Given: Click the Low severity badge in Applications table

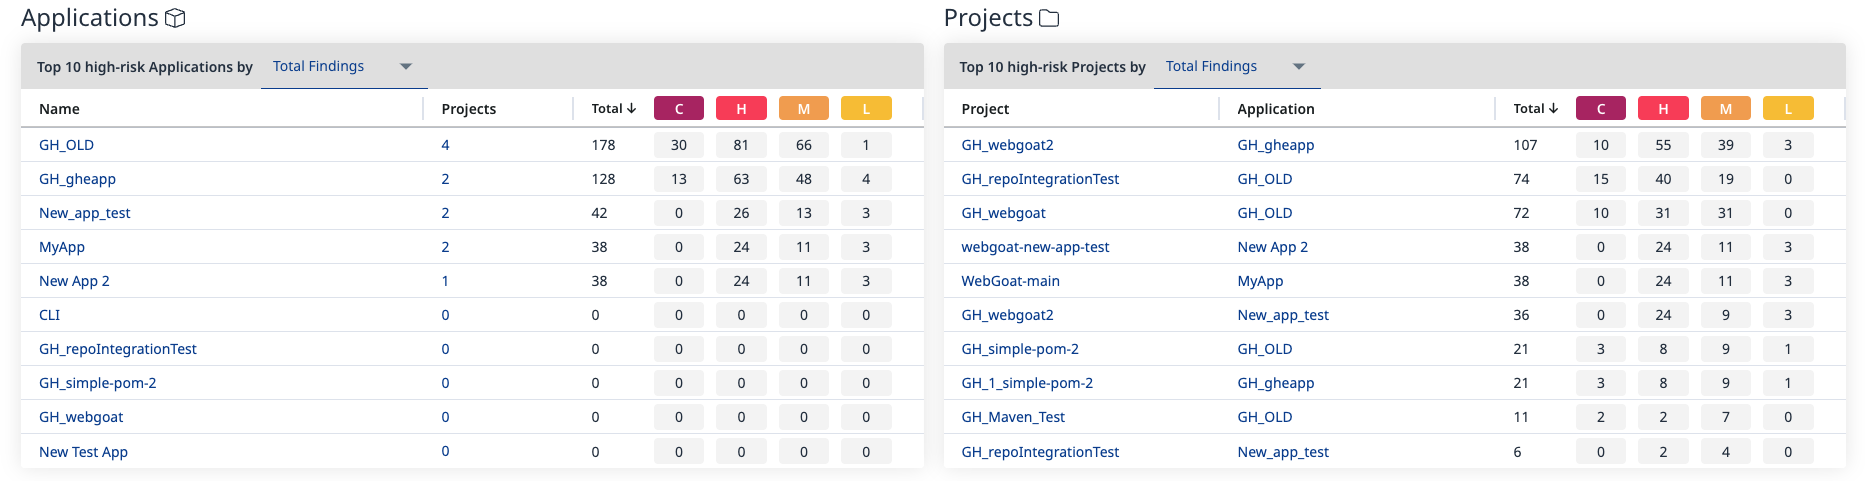Looking at the screenshot, I should click(x=866, y=109).
